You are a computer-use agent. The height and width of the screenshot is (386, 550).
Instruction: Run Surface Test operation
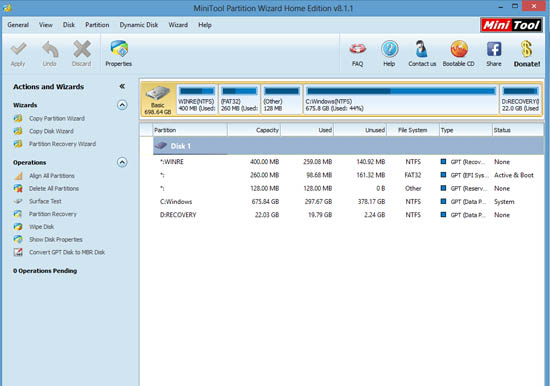(45, 201)
